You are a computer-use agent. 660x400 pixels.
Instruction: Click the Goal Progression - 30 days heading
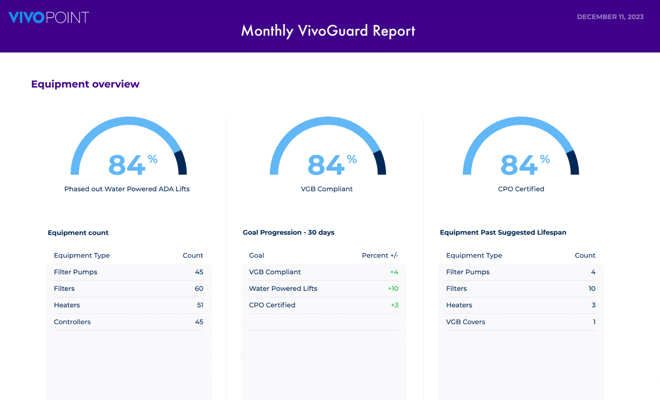(x=288, y=232)
